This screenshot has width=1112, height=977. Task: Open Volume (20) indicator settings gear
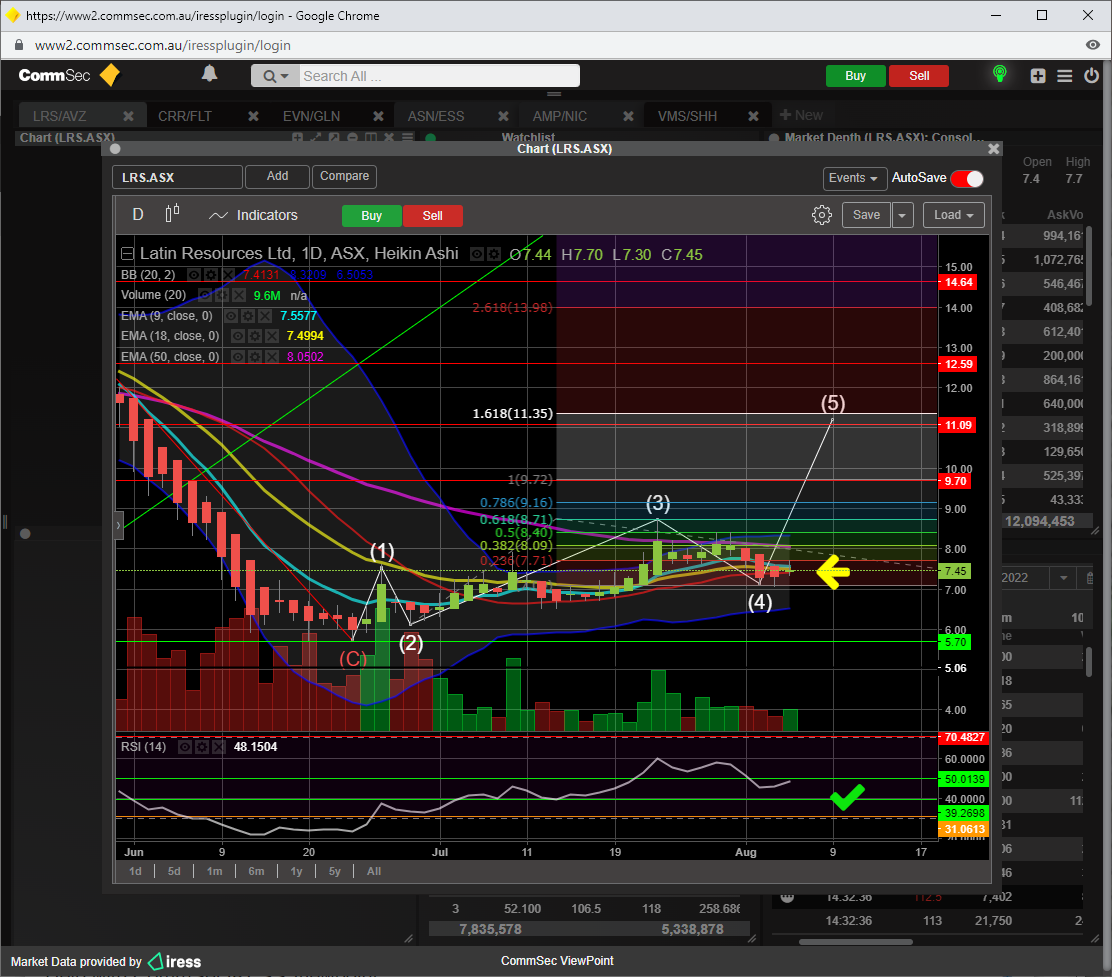(222, 295)
